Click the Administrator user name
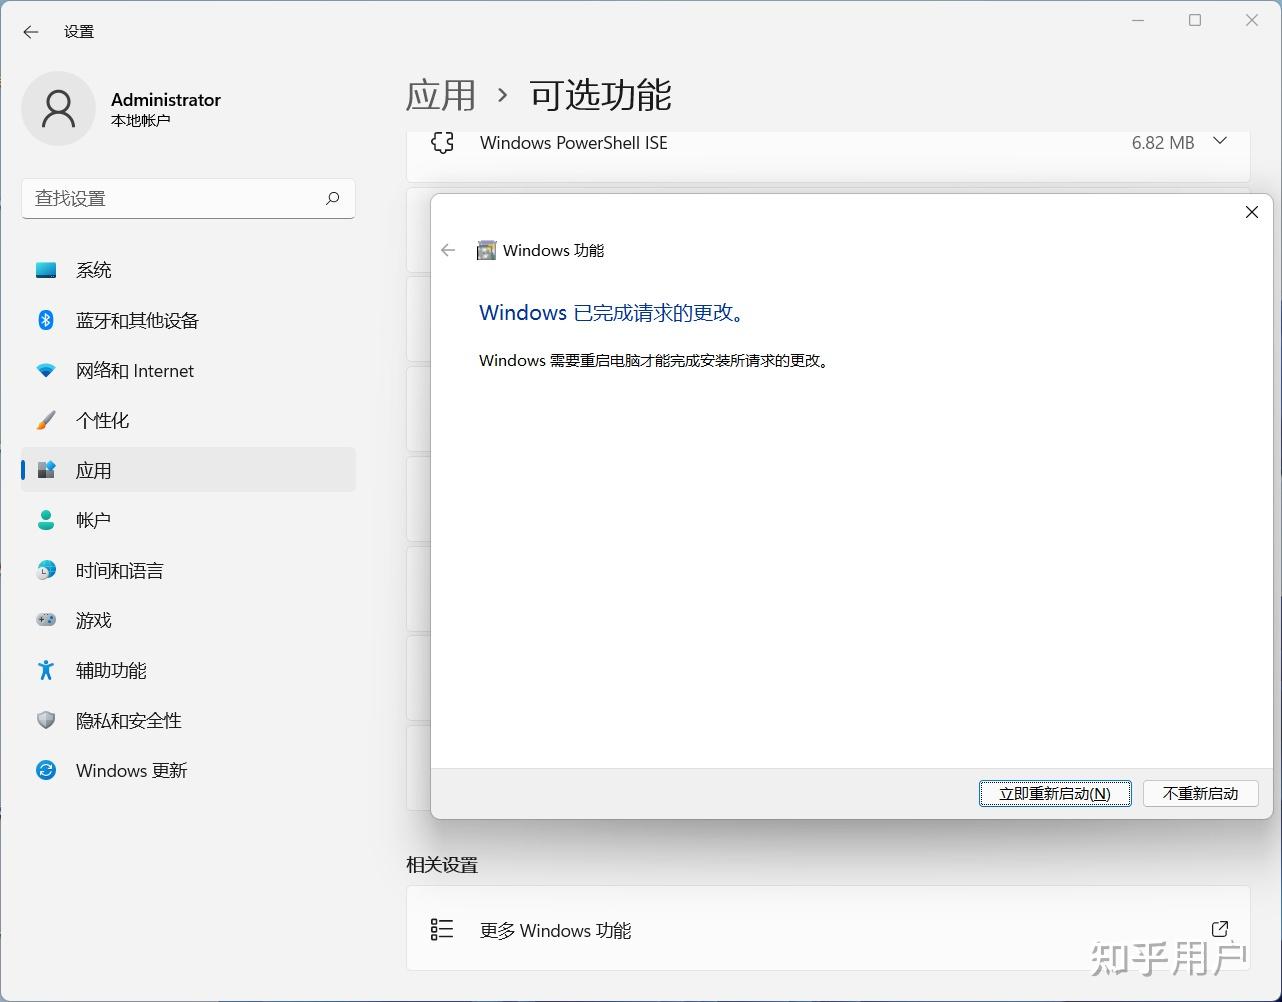1282x1002 pixels. (x=166, y=99)
